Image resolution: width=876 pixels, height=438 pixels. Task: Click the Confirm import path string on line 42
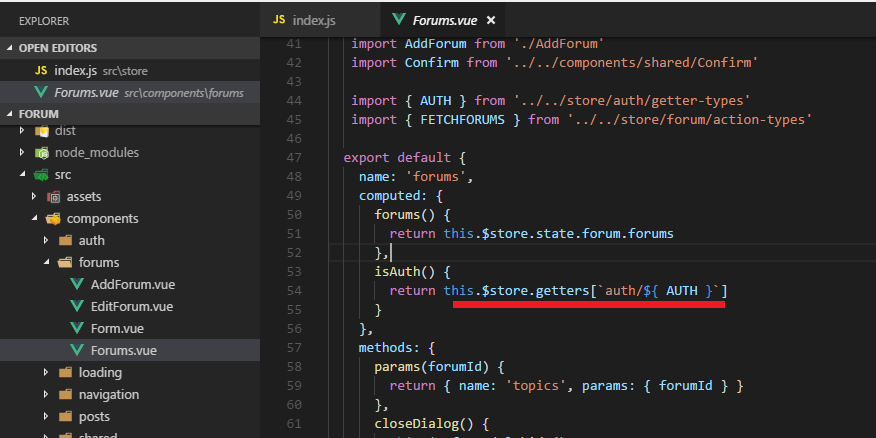click(x=632, y=63)
